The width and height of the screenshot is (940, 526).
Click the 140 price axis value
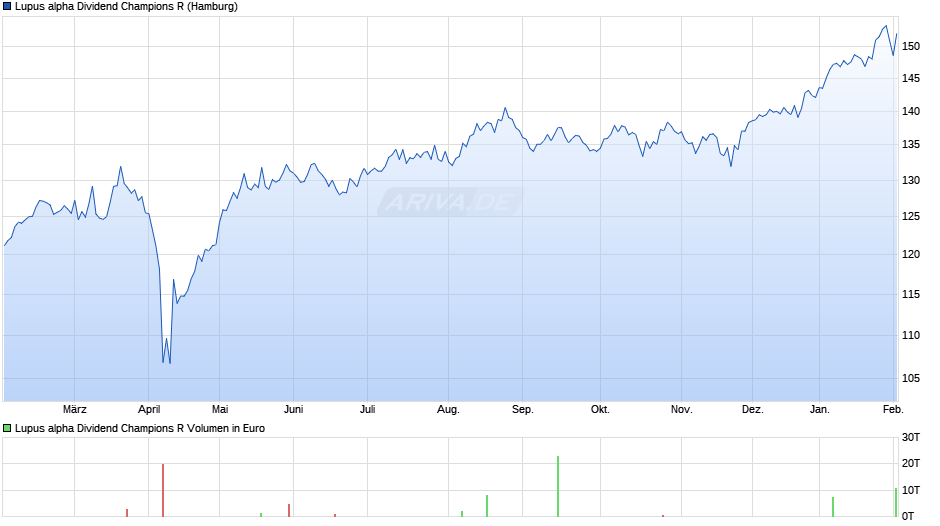click(911, 111)
